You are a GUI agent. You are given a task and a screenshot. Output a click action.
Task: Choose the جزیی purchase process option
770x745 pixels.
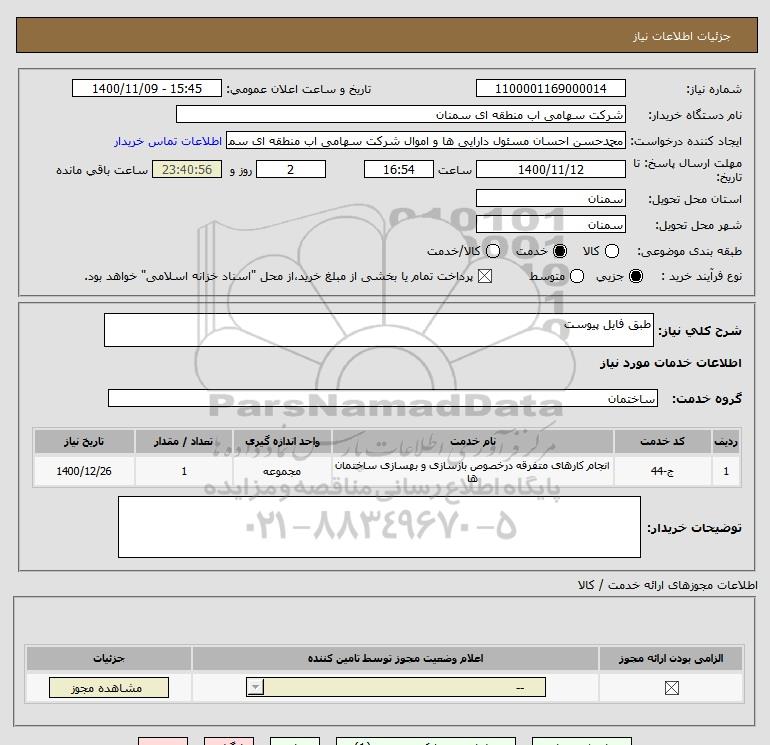coord(635,276)
